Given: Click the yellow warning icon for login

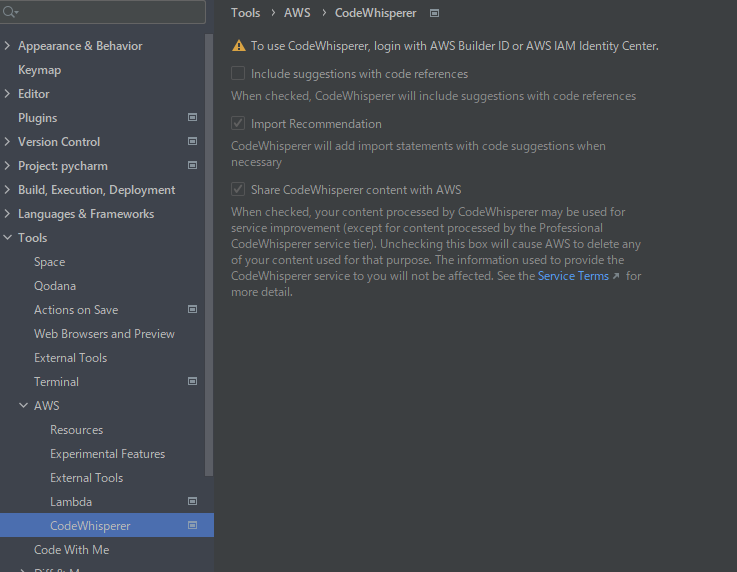Looking at the screenshot, I should coord(238,46).
